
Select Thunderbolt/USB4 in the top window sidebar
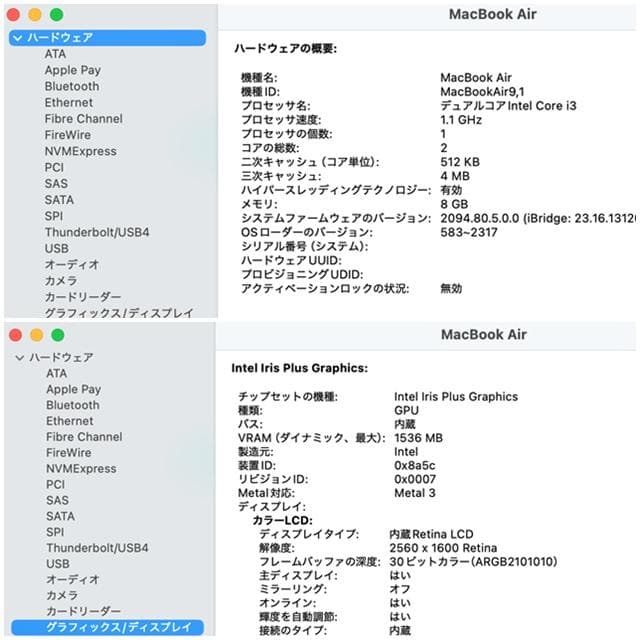(97, 232)
